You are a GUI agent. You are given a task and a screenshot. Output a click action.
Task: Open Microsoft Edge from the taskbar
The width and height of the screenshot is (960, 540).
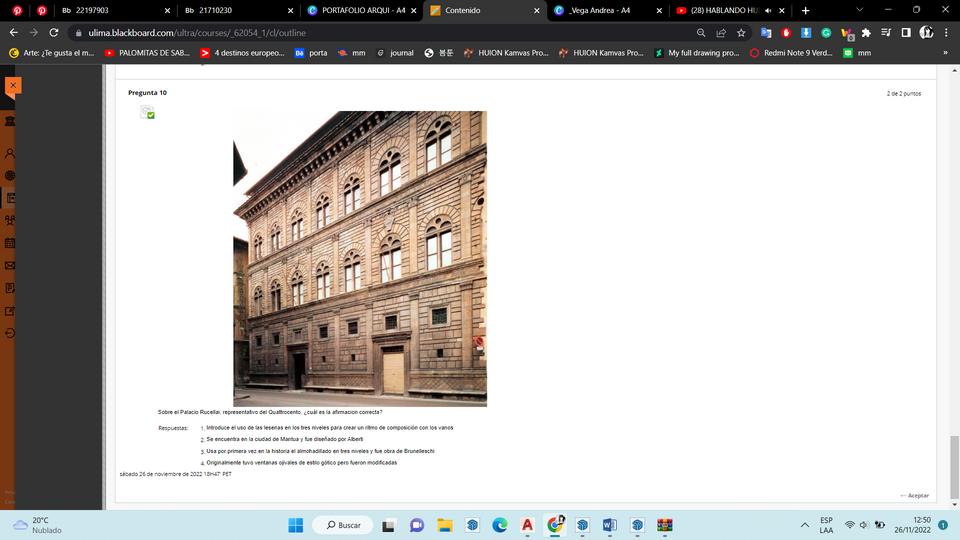click(500, 525)
